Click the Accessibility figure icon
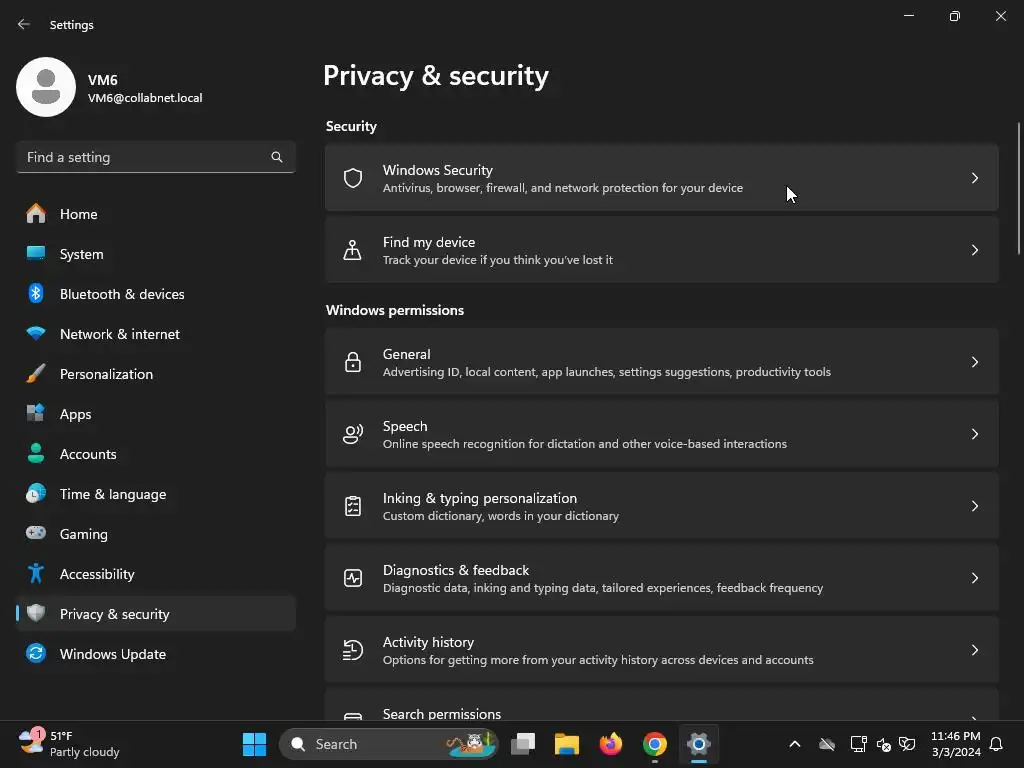 point(36,573)
